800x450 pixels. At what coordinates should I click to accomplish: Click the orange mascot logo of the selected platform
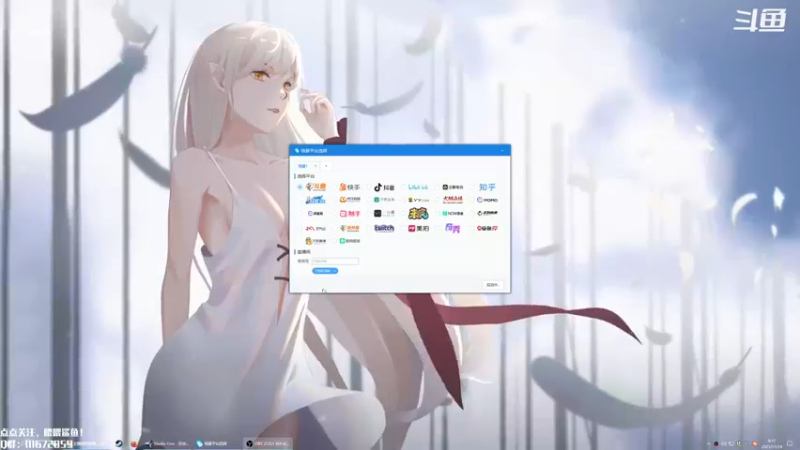[x=316, y=187]
